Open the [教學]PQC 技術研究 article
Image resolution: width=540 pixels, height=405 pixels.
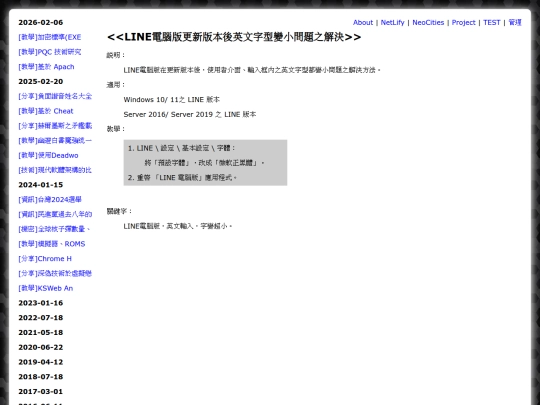click(50, 52)
